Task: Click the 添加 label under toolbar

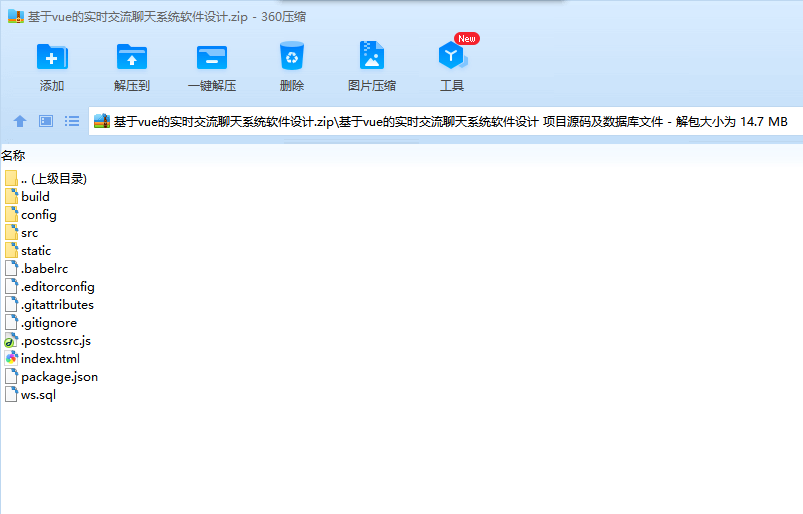Action: (52, 85)
